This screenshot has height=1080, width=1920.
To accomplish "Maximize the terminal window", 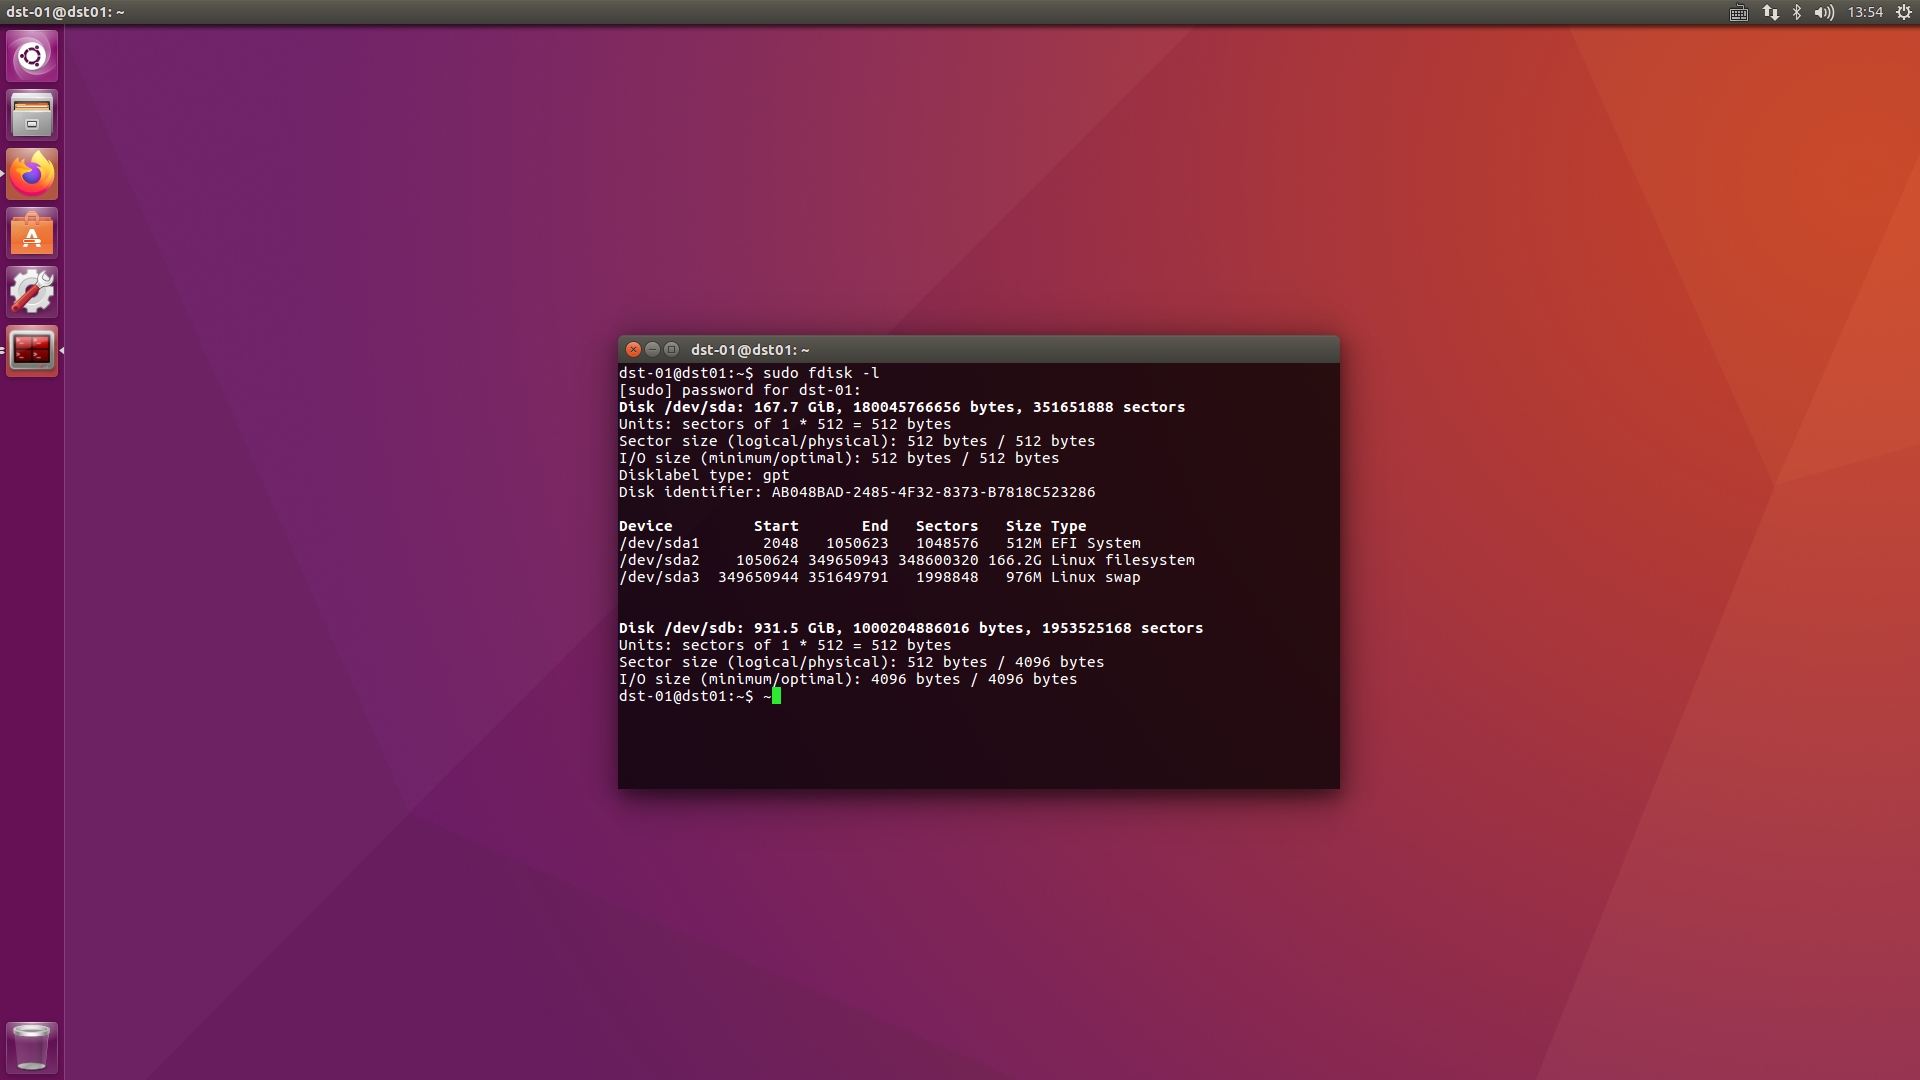I will click(672, 349).
